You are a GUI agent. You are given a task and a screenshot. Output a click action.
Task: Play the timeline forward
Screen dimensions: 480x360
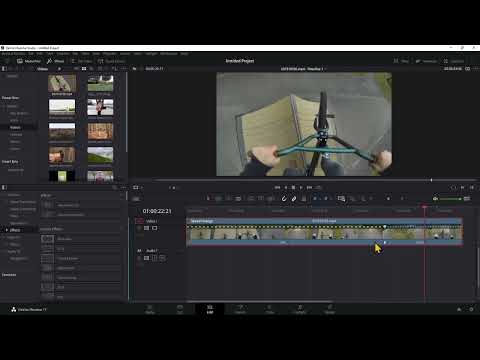click(x=301, y=187)
